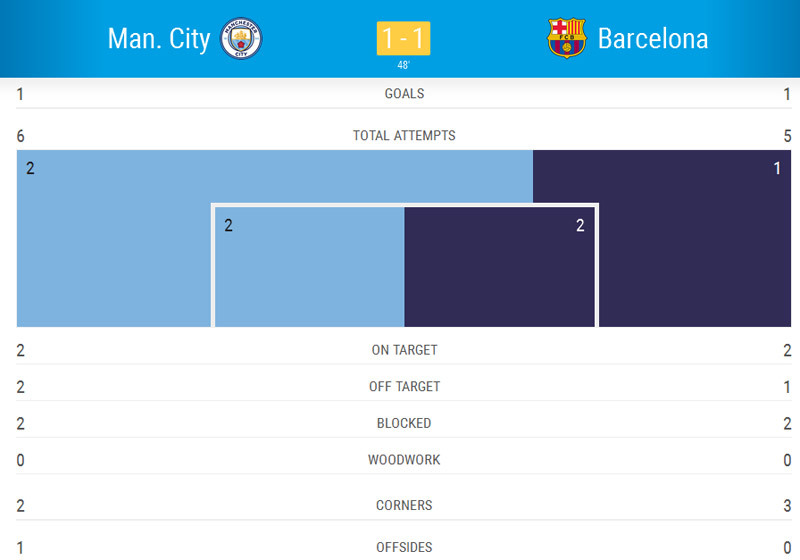Viewport: 800px width, 560px height.
Task: Click Man. City's total attempts value 6
Action: (21, 135)
